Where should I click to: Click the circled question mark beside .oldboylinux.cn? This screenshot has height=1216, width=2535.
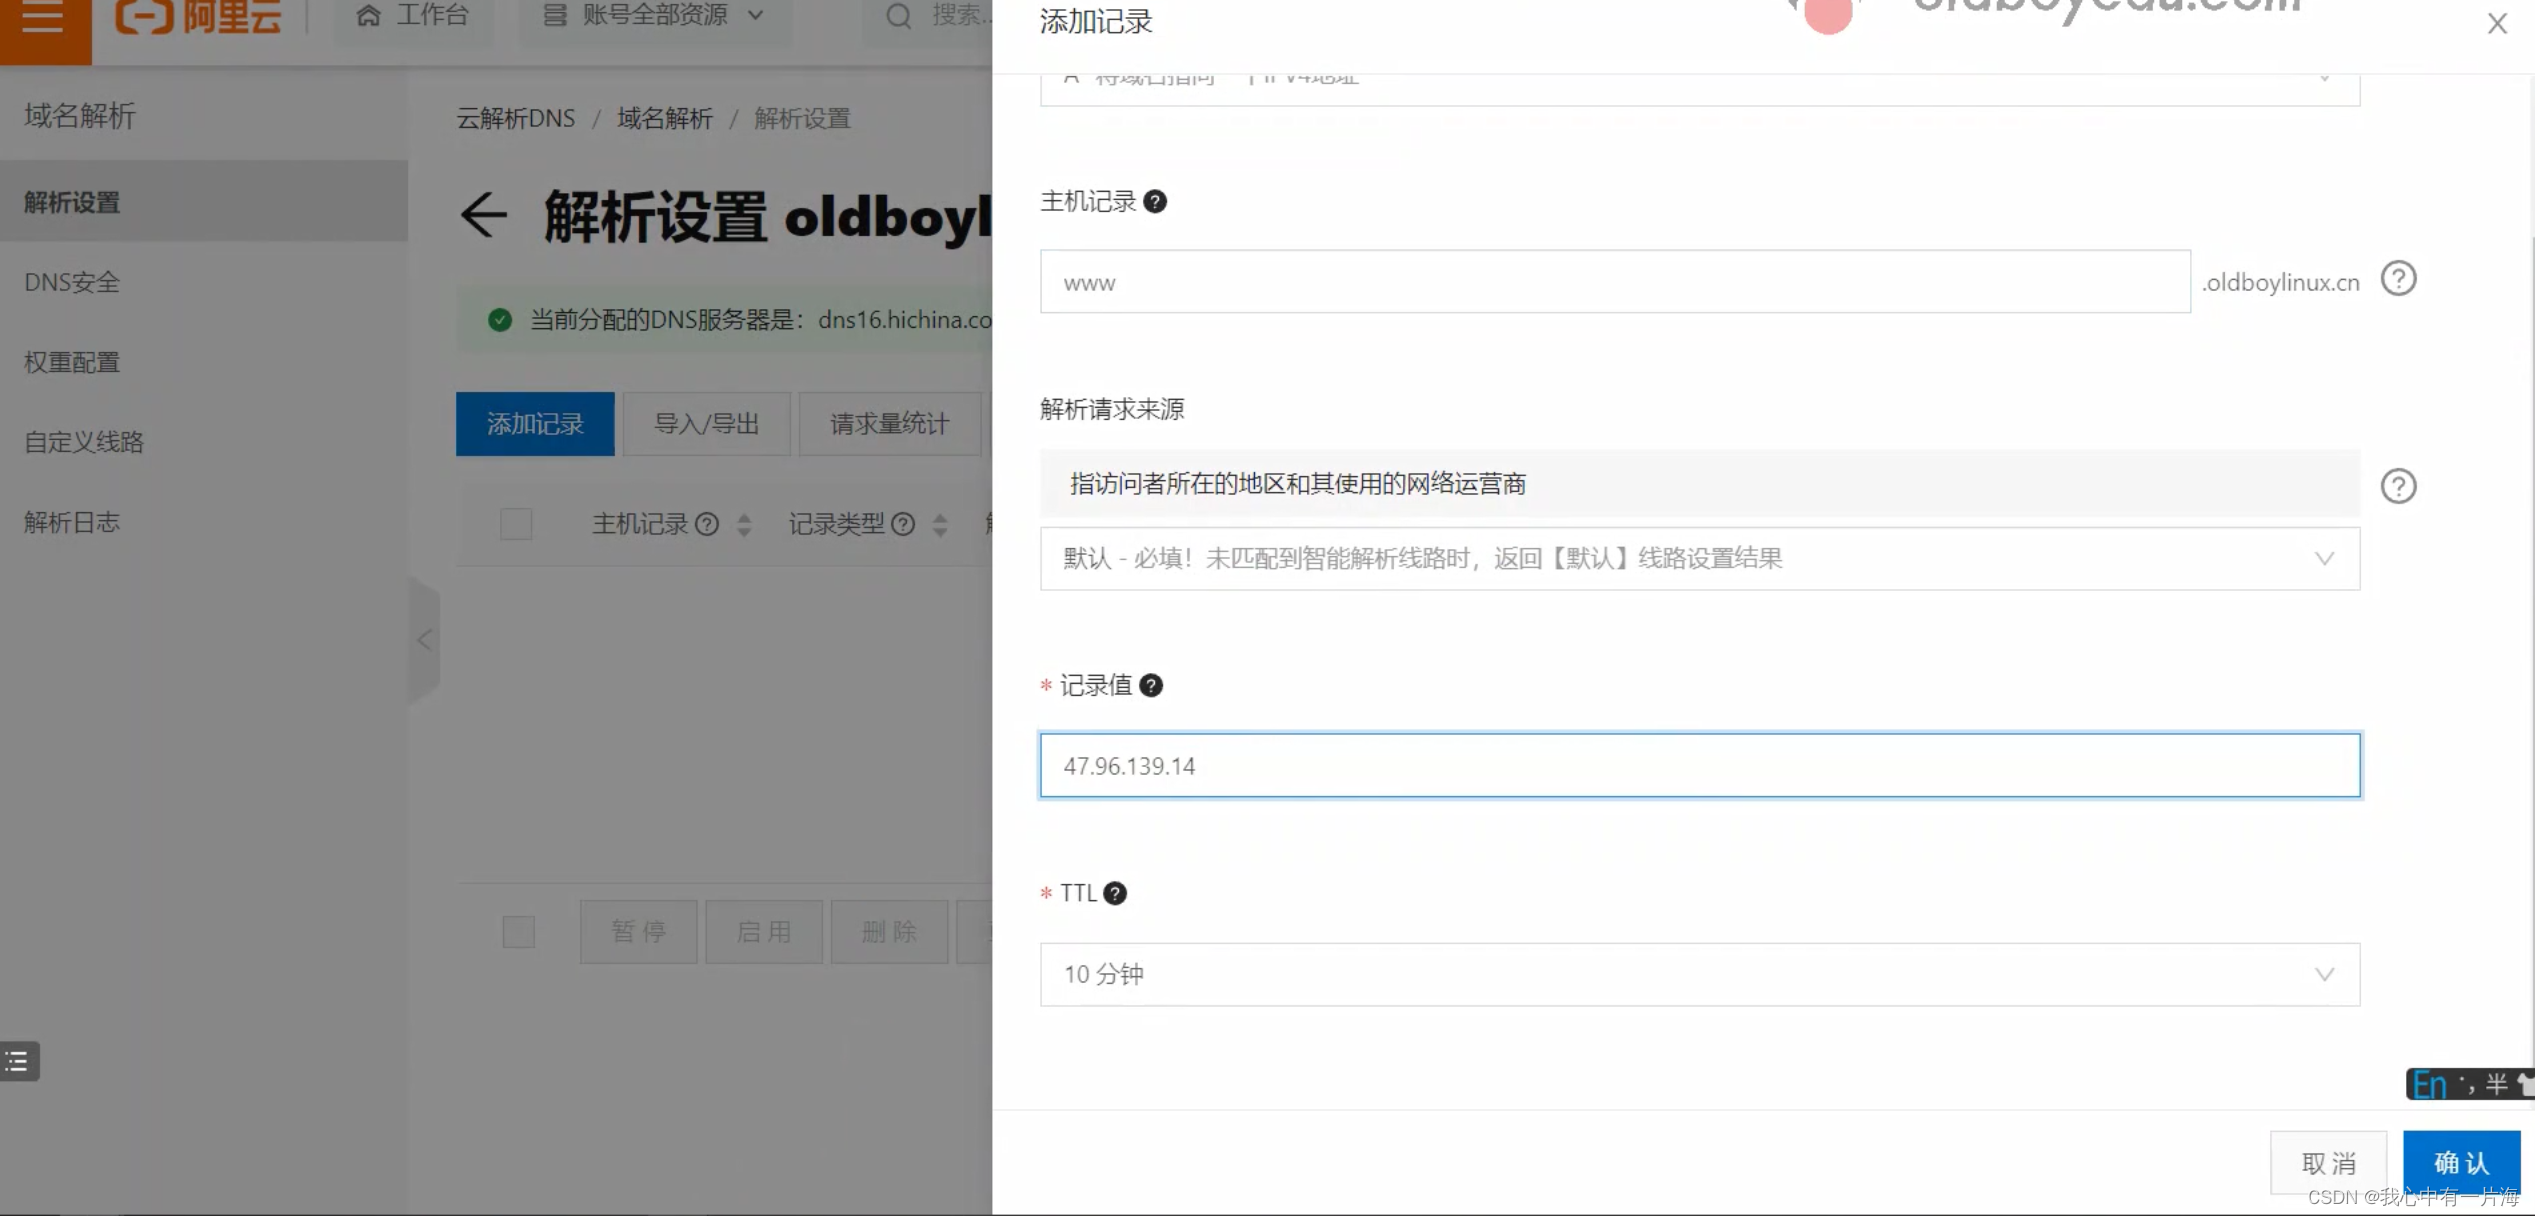(2398, 279)
